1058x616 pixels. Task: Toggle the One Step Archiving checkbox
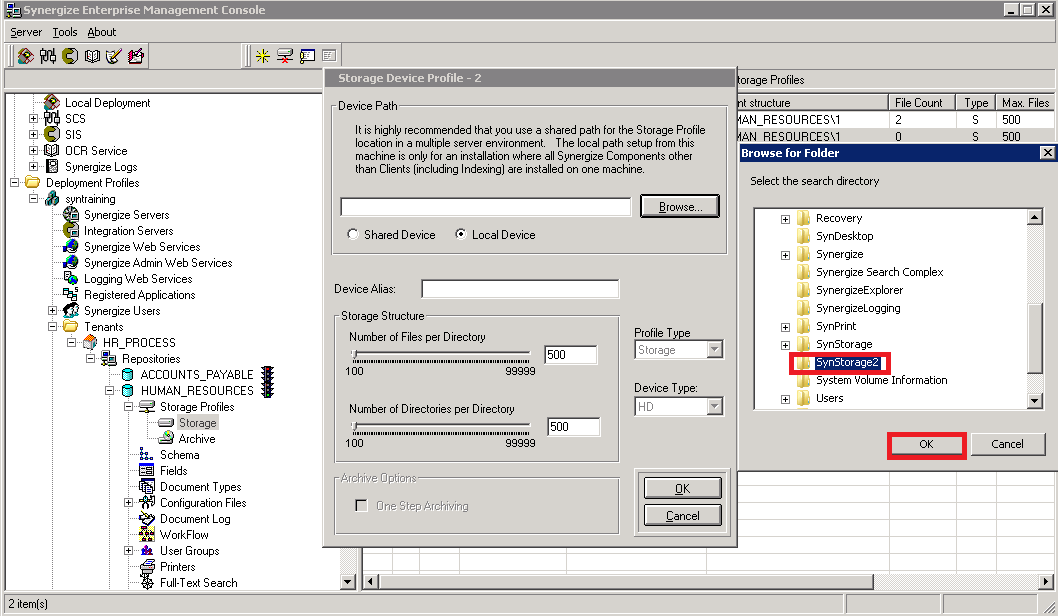362,505
